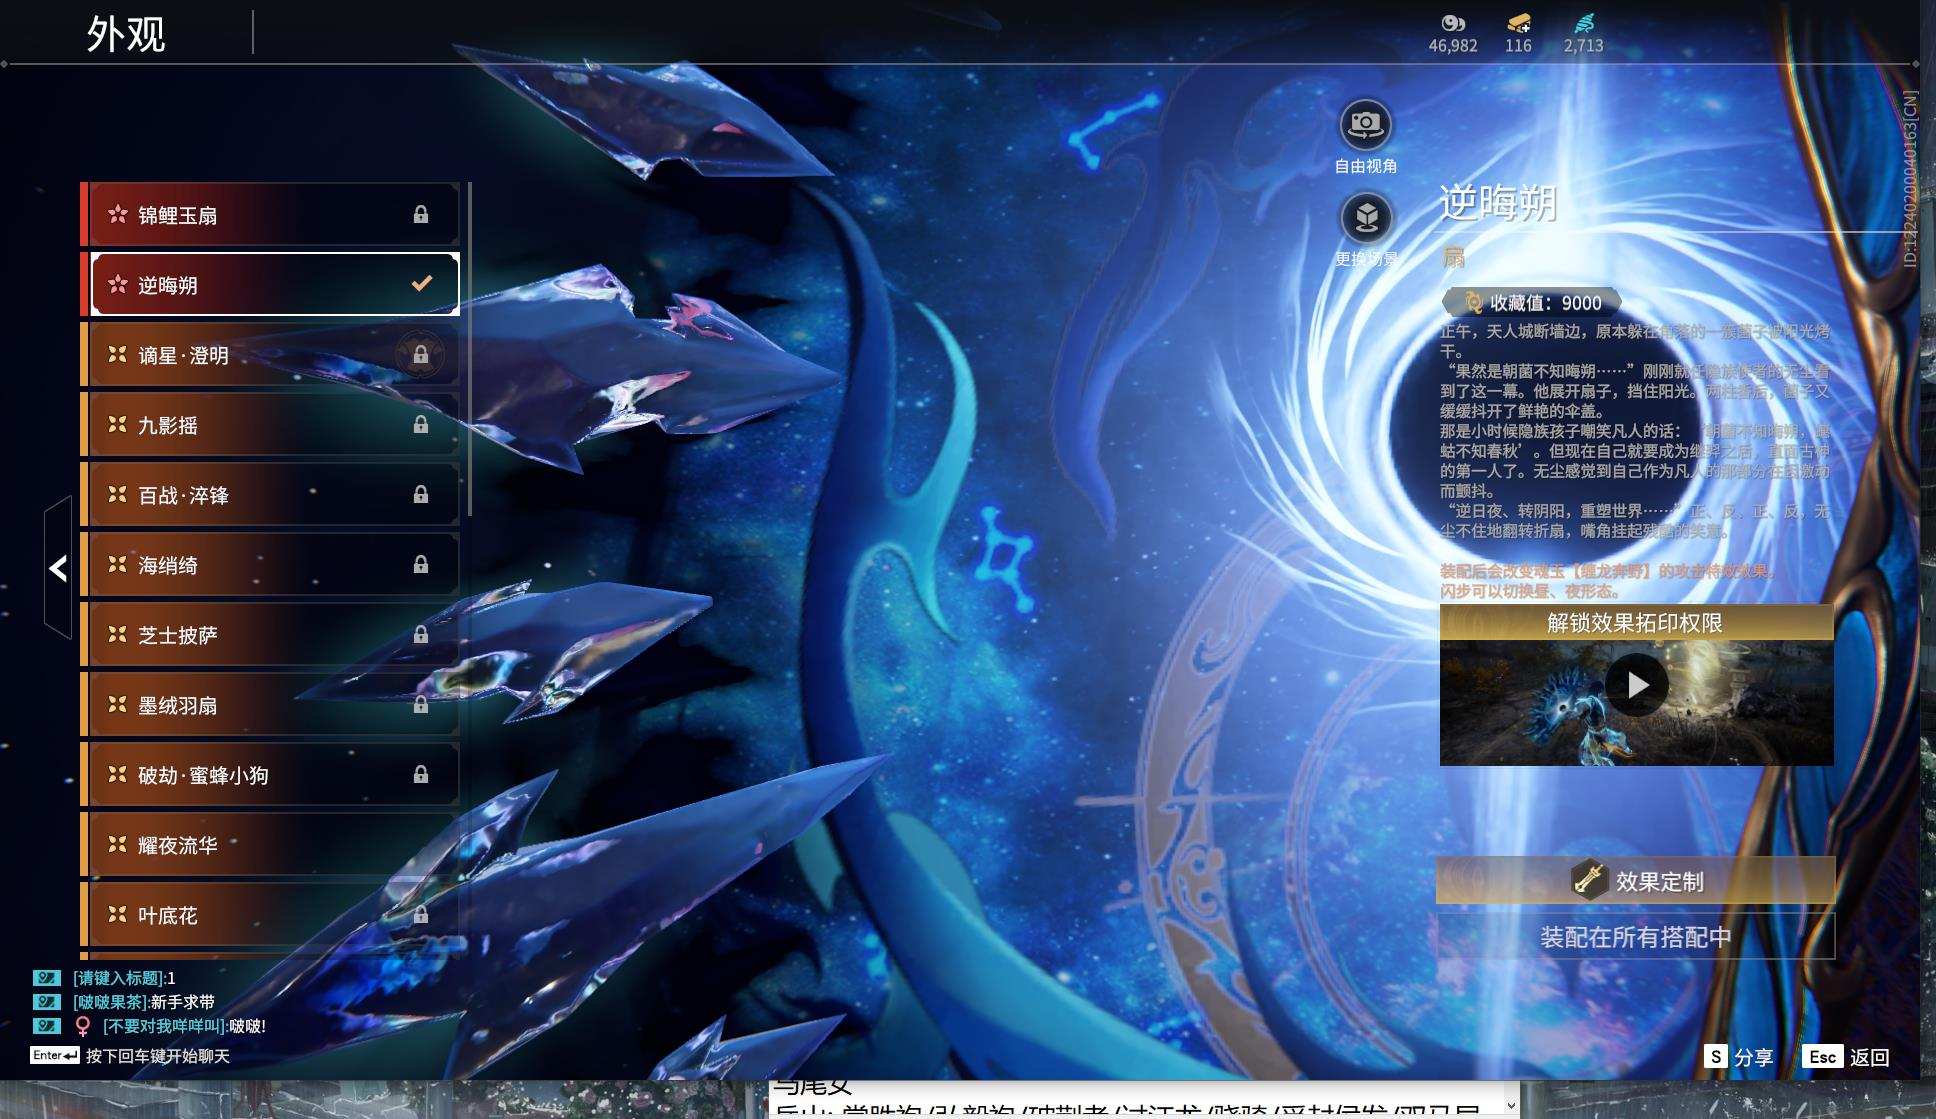Image resolution: width=1936 pixels, height=1119 pixels.
Task: Click 装配在所有搭配中 to equip everywhere
Action: click(x=1636, y=937)
